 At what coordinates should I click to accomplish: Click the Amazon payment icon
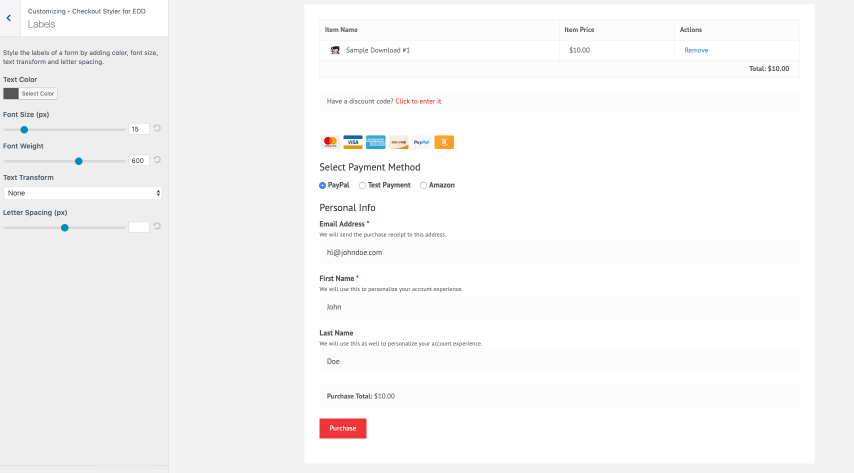(444, 142)
